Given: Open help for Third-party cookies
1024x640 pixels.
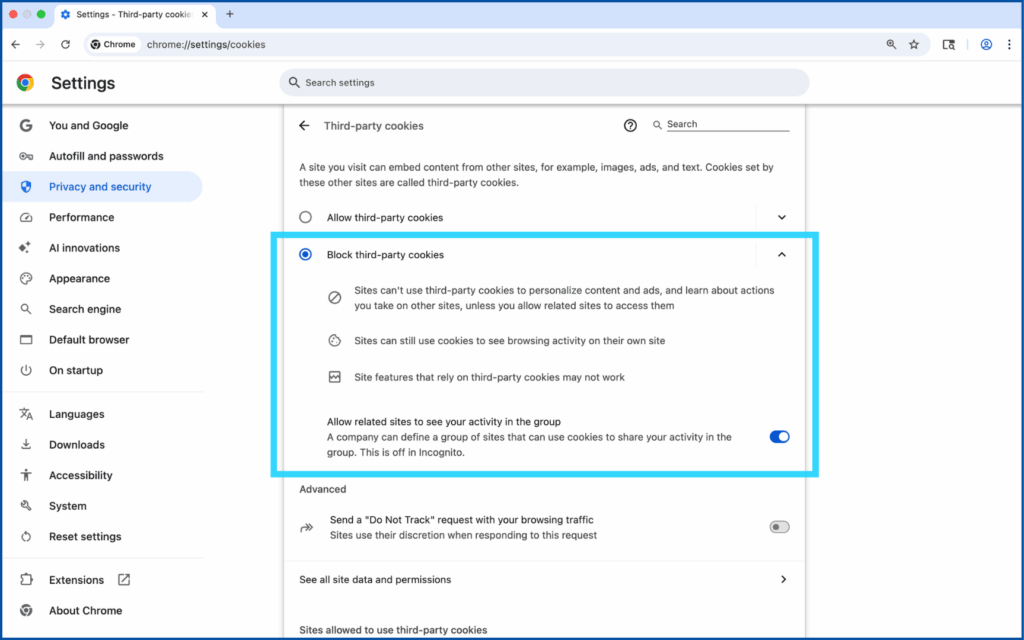Looking at the screenshot, I should pos(630,125).
